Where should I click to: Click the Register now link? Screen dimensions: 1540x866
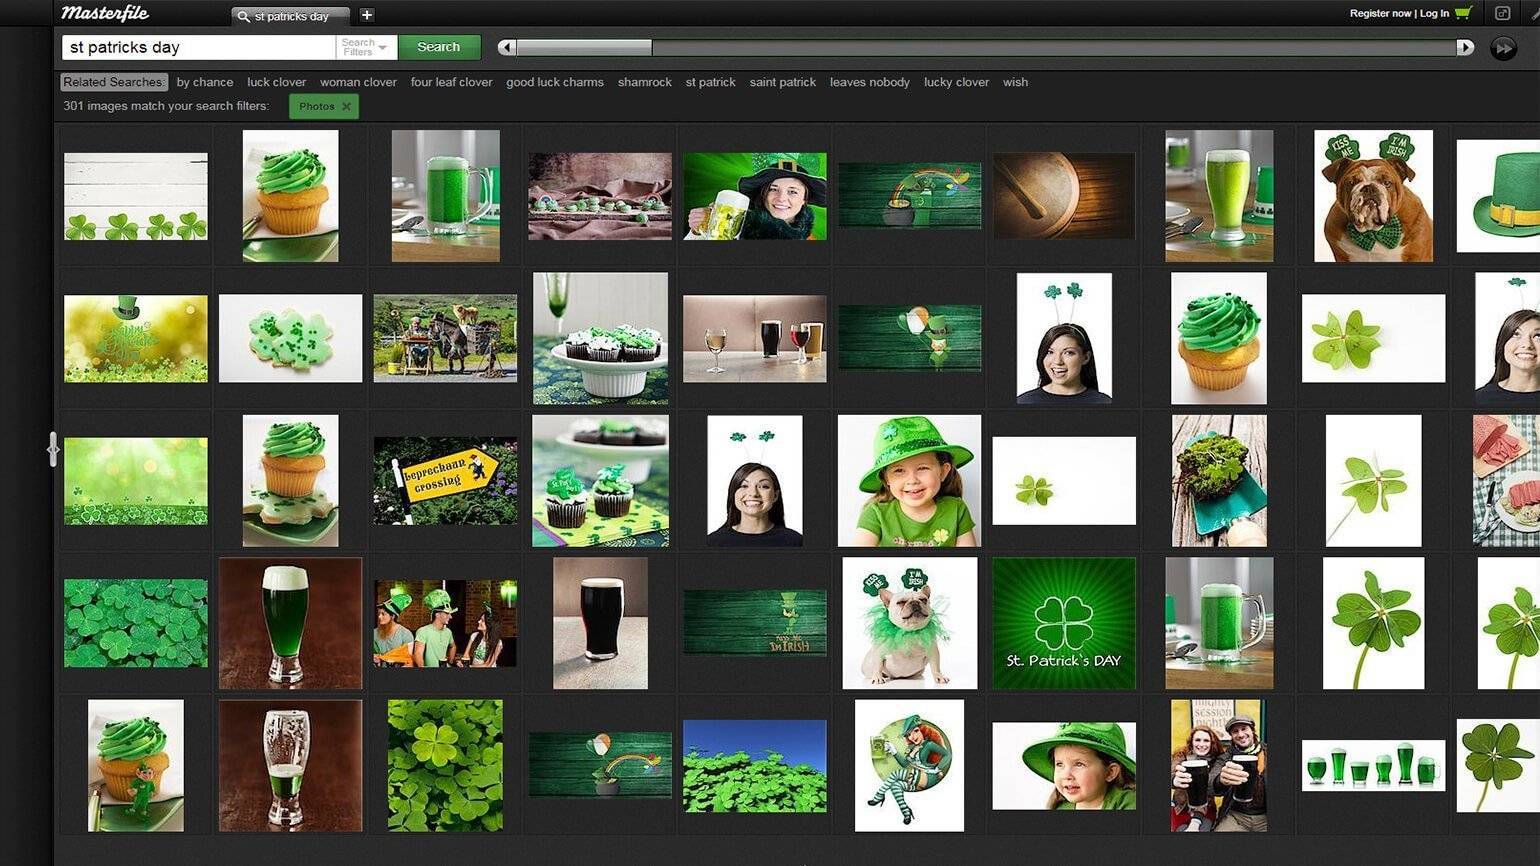1379,13
